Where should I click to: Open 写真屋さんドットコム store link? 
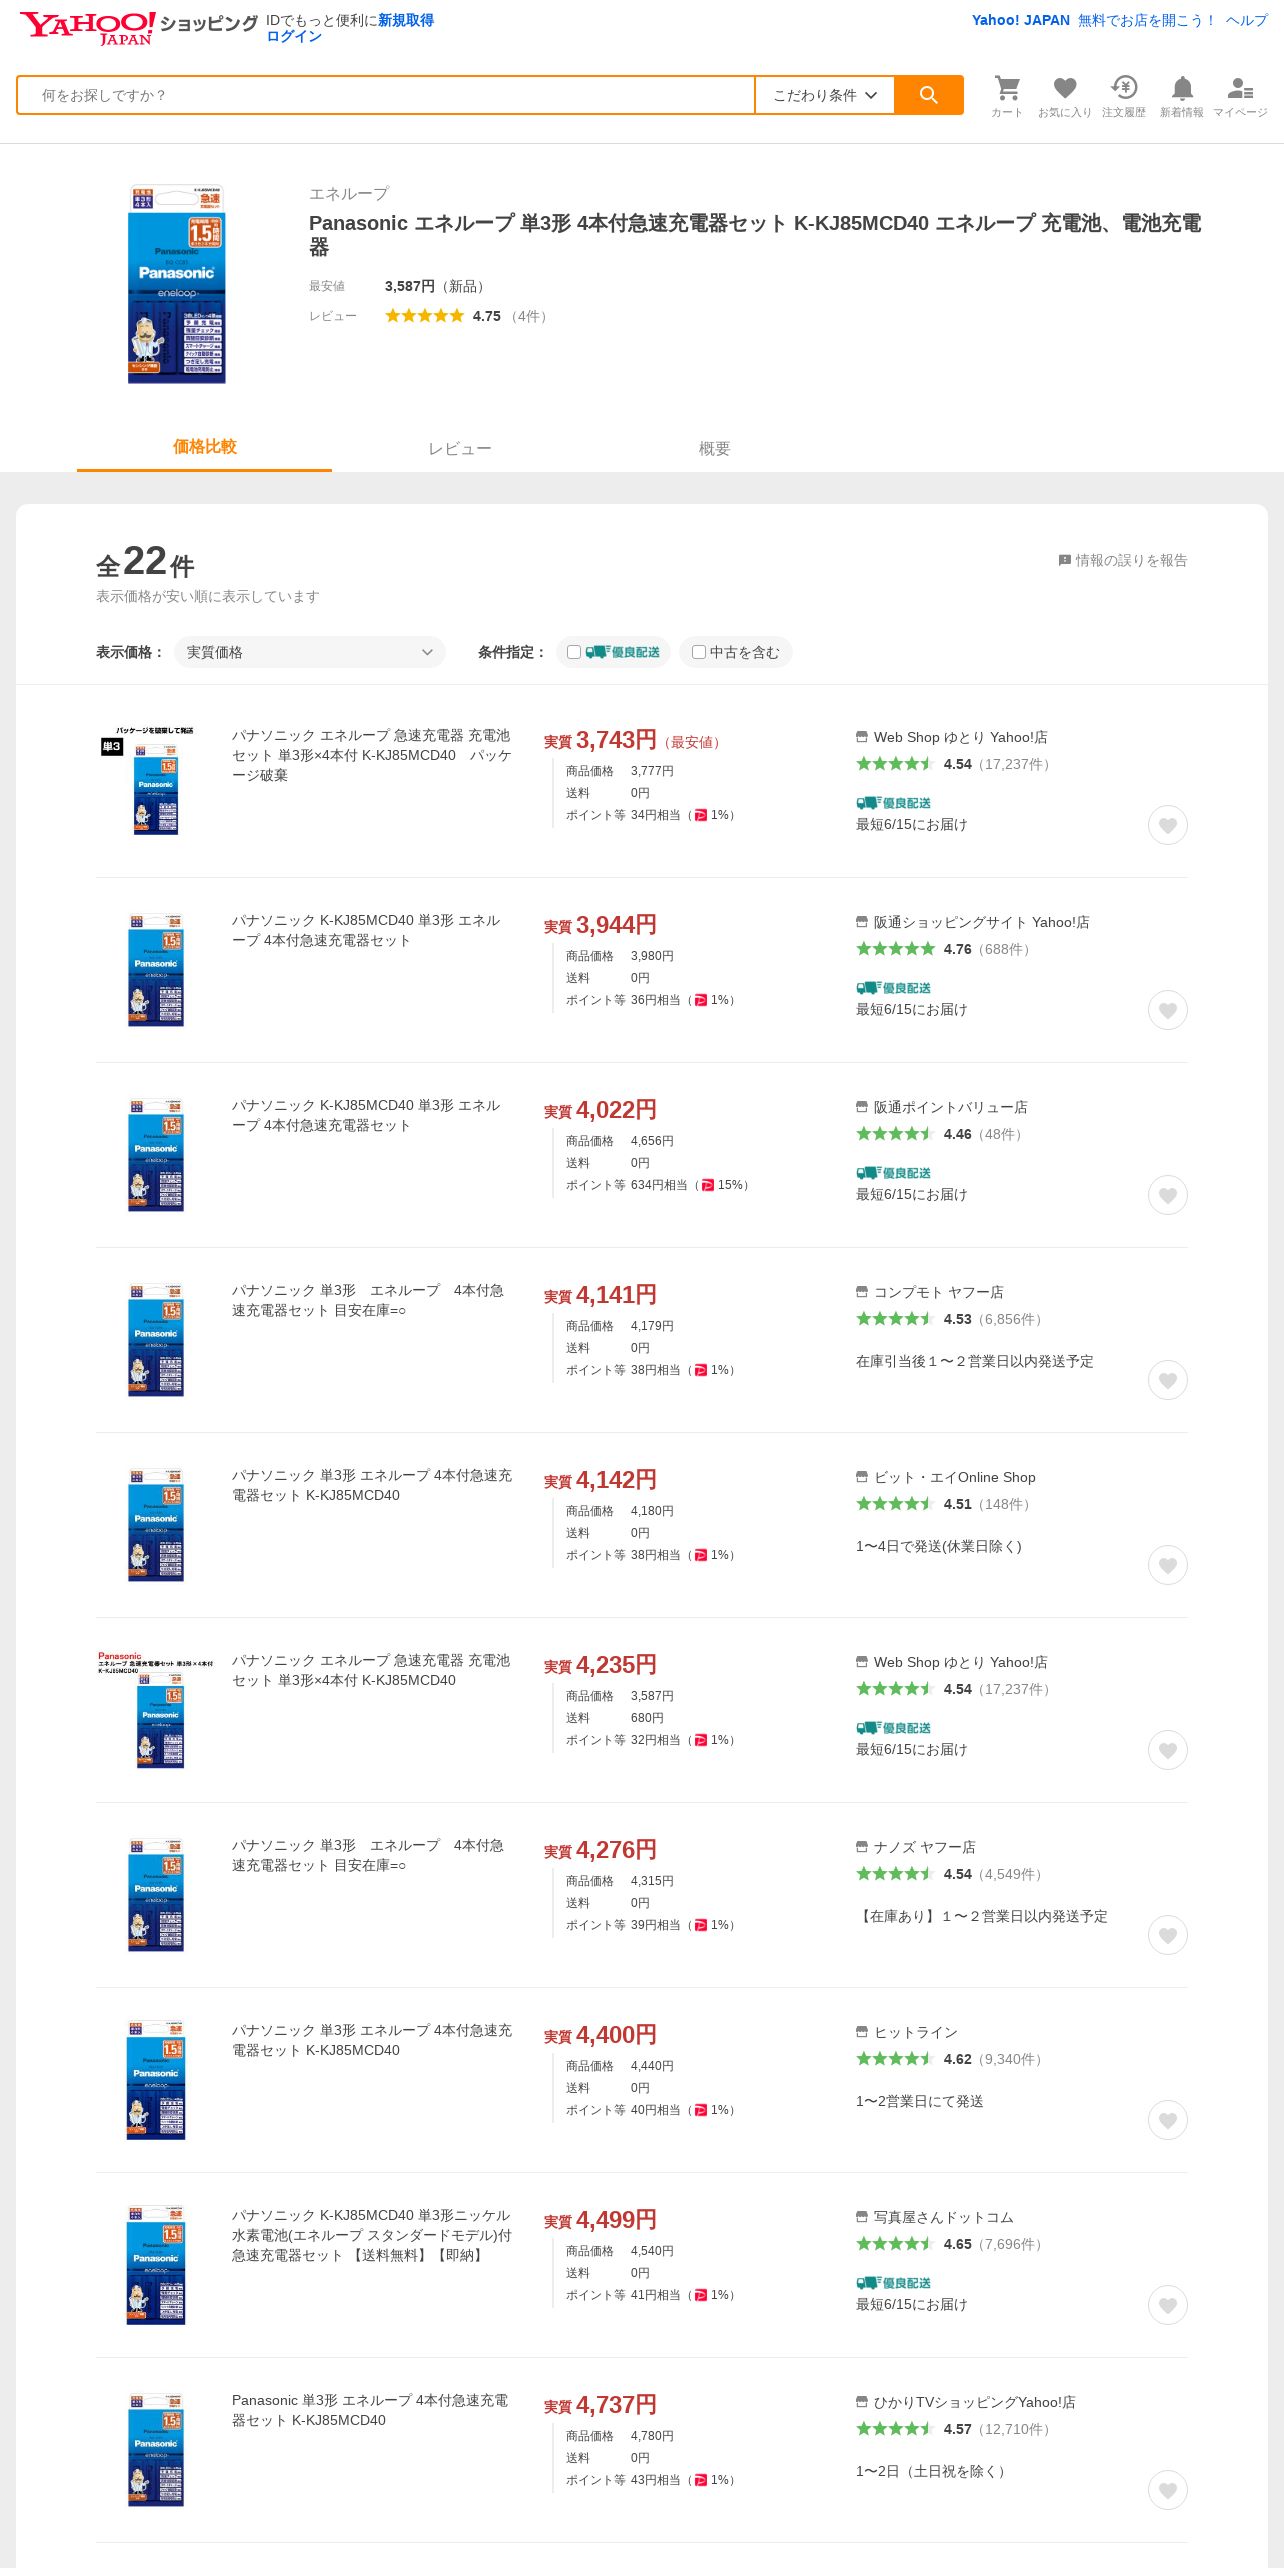pyautogui.click(x=944, y=2217)
